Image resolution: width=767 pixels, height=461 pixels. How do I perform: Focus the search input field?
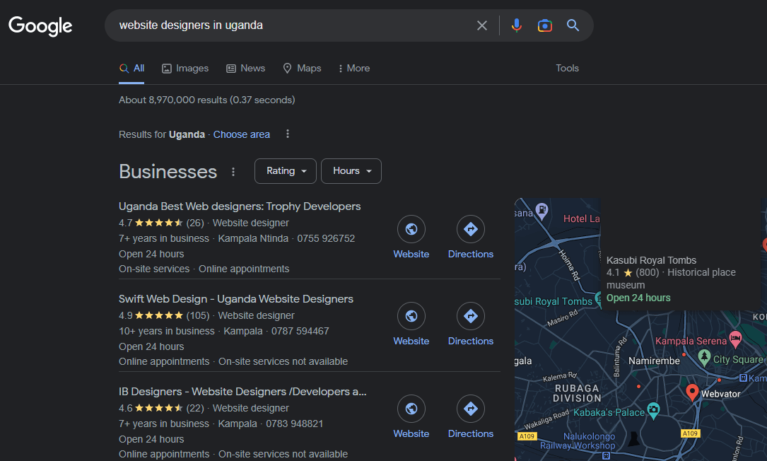click(x=293, y=25)
